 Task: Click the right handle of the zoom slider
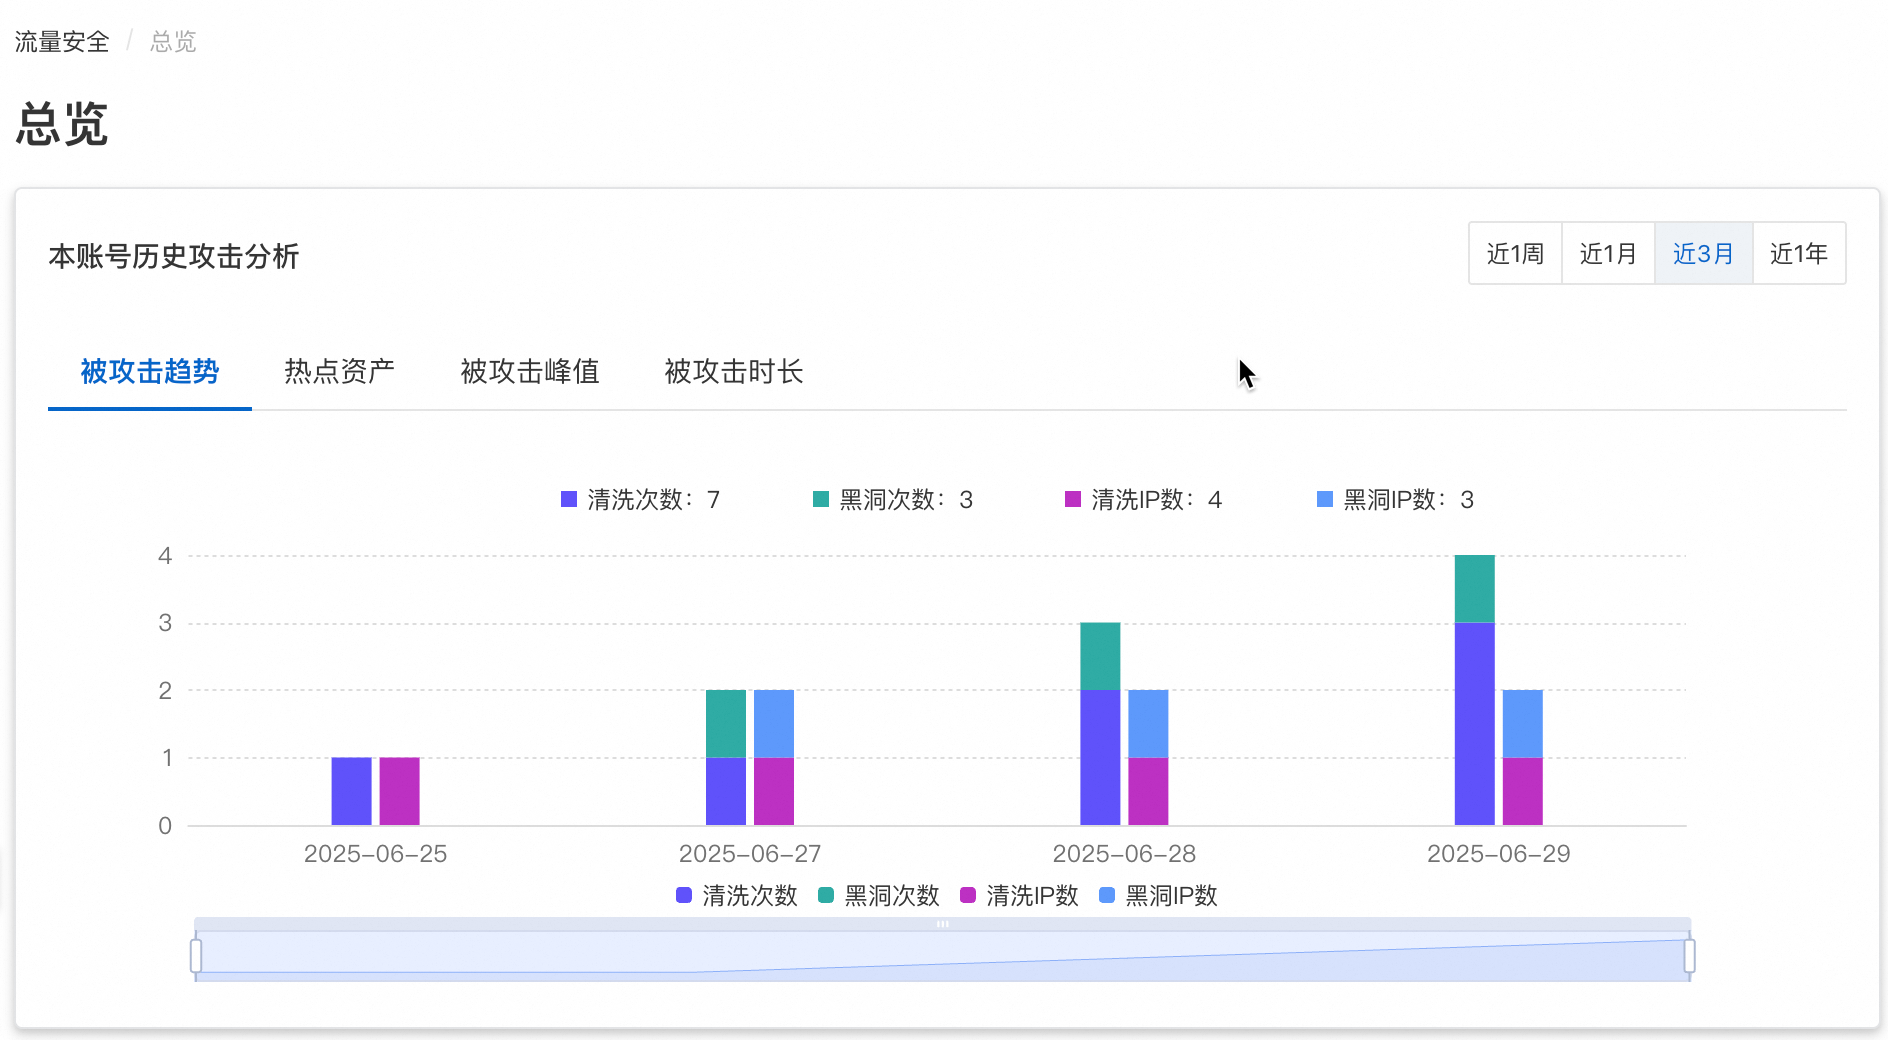pos(1690,956)
